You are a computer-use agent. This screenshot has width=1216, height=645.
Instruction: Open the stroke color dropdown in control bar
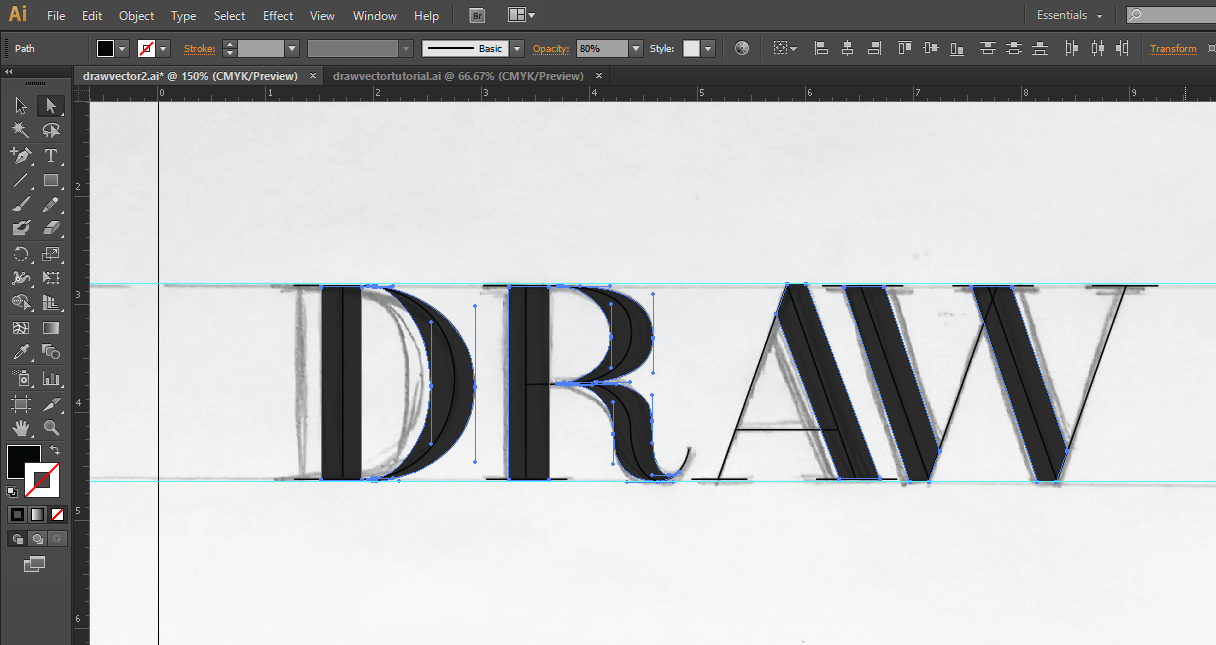[x=164, y=48]
